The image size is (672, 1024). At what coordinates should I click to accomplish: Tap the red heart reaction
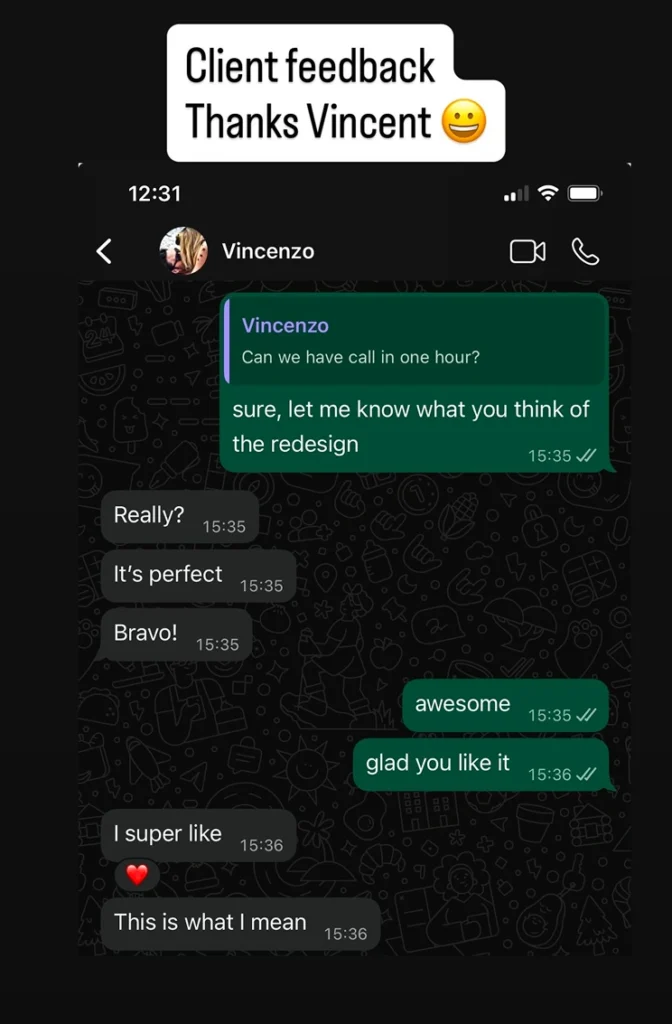(137, 874)
